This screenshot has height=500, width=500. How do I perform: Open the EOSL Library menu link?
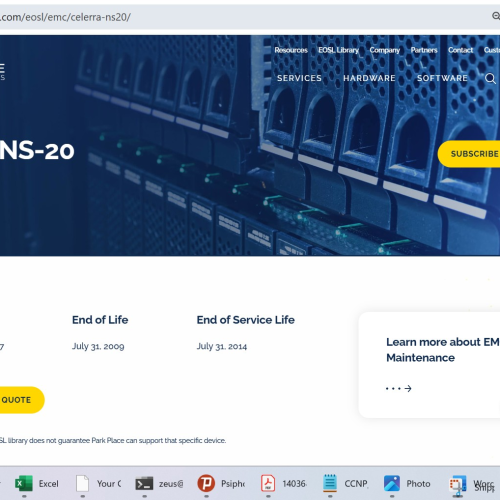338,50
